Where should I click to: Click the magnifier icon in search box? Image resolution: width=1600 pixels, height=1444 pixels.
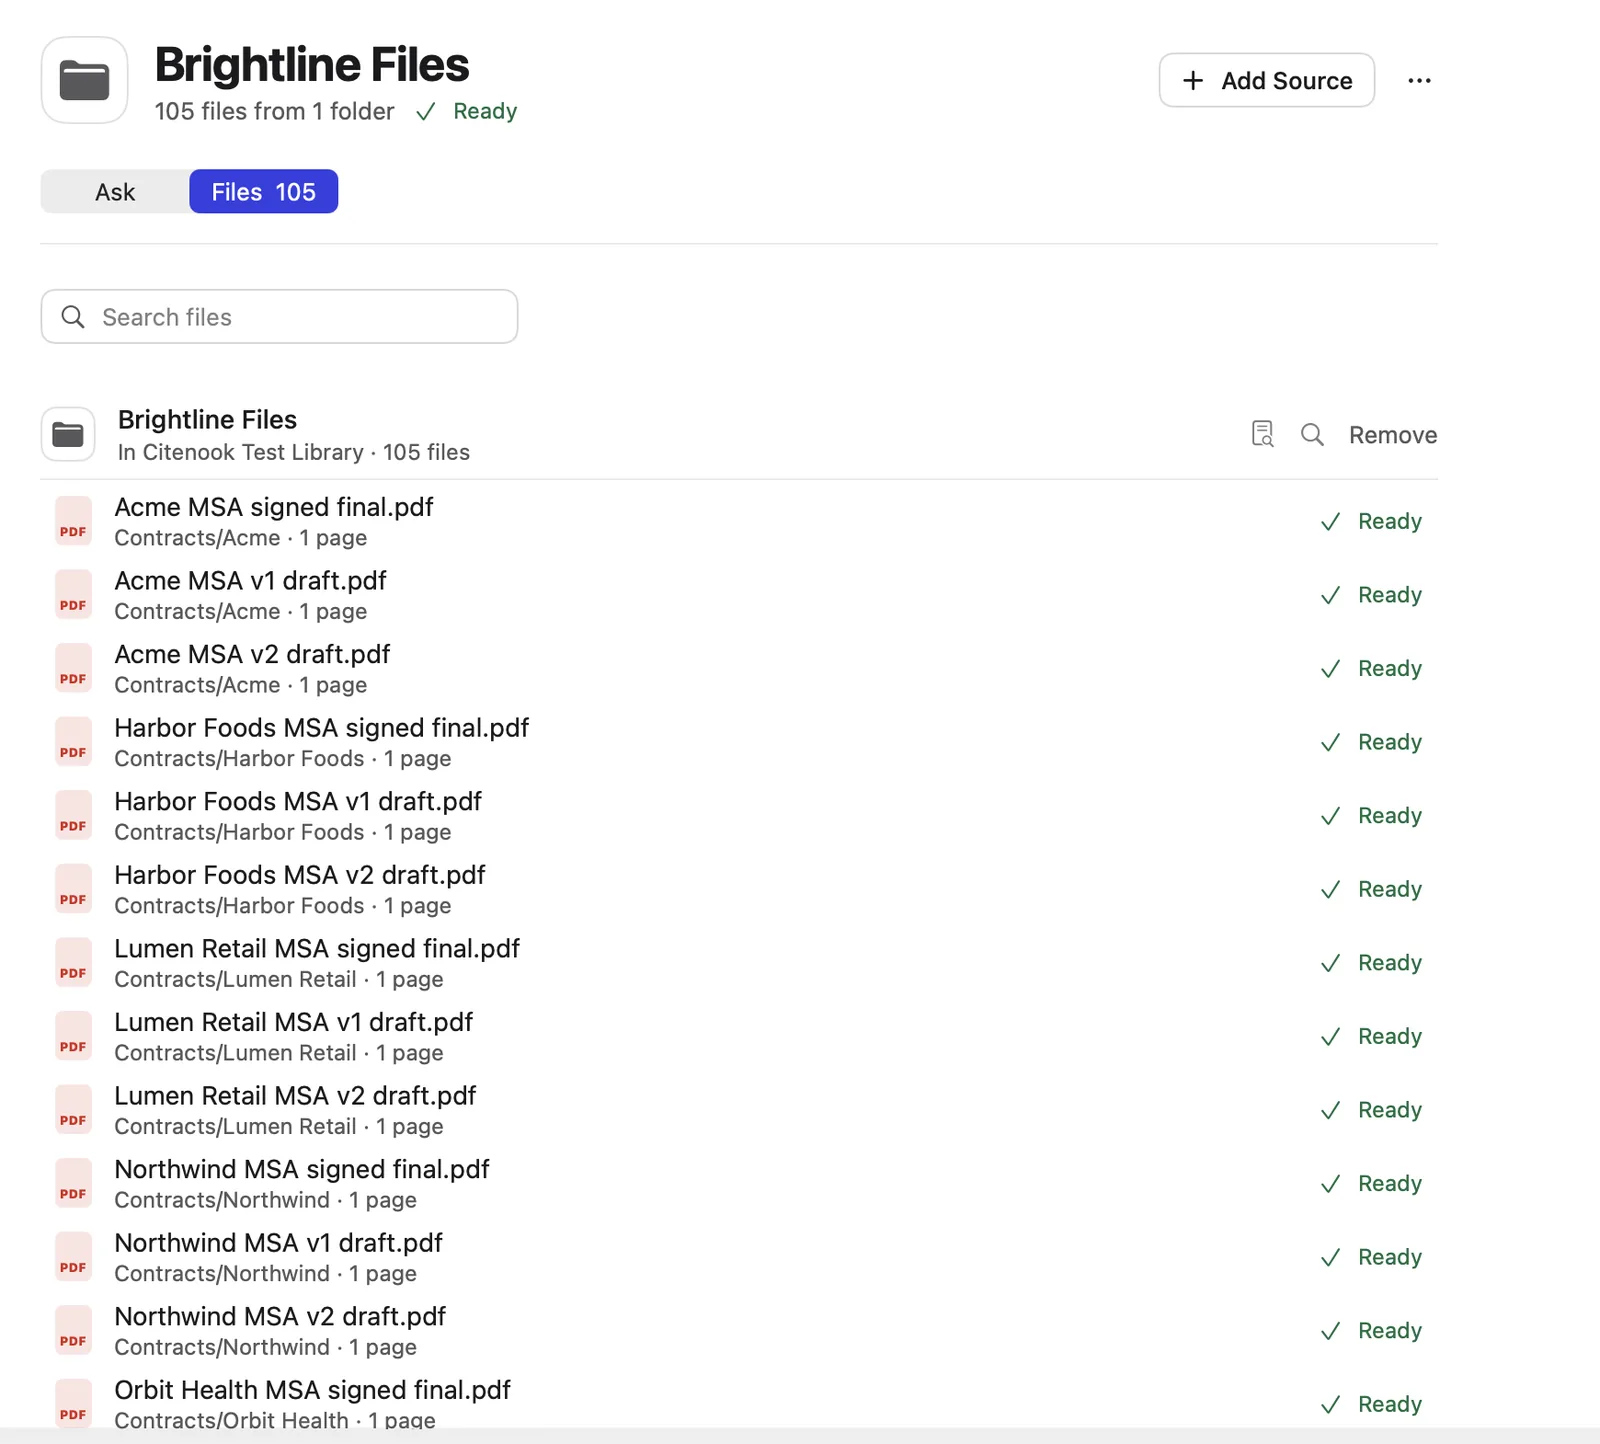pos(73,317)
